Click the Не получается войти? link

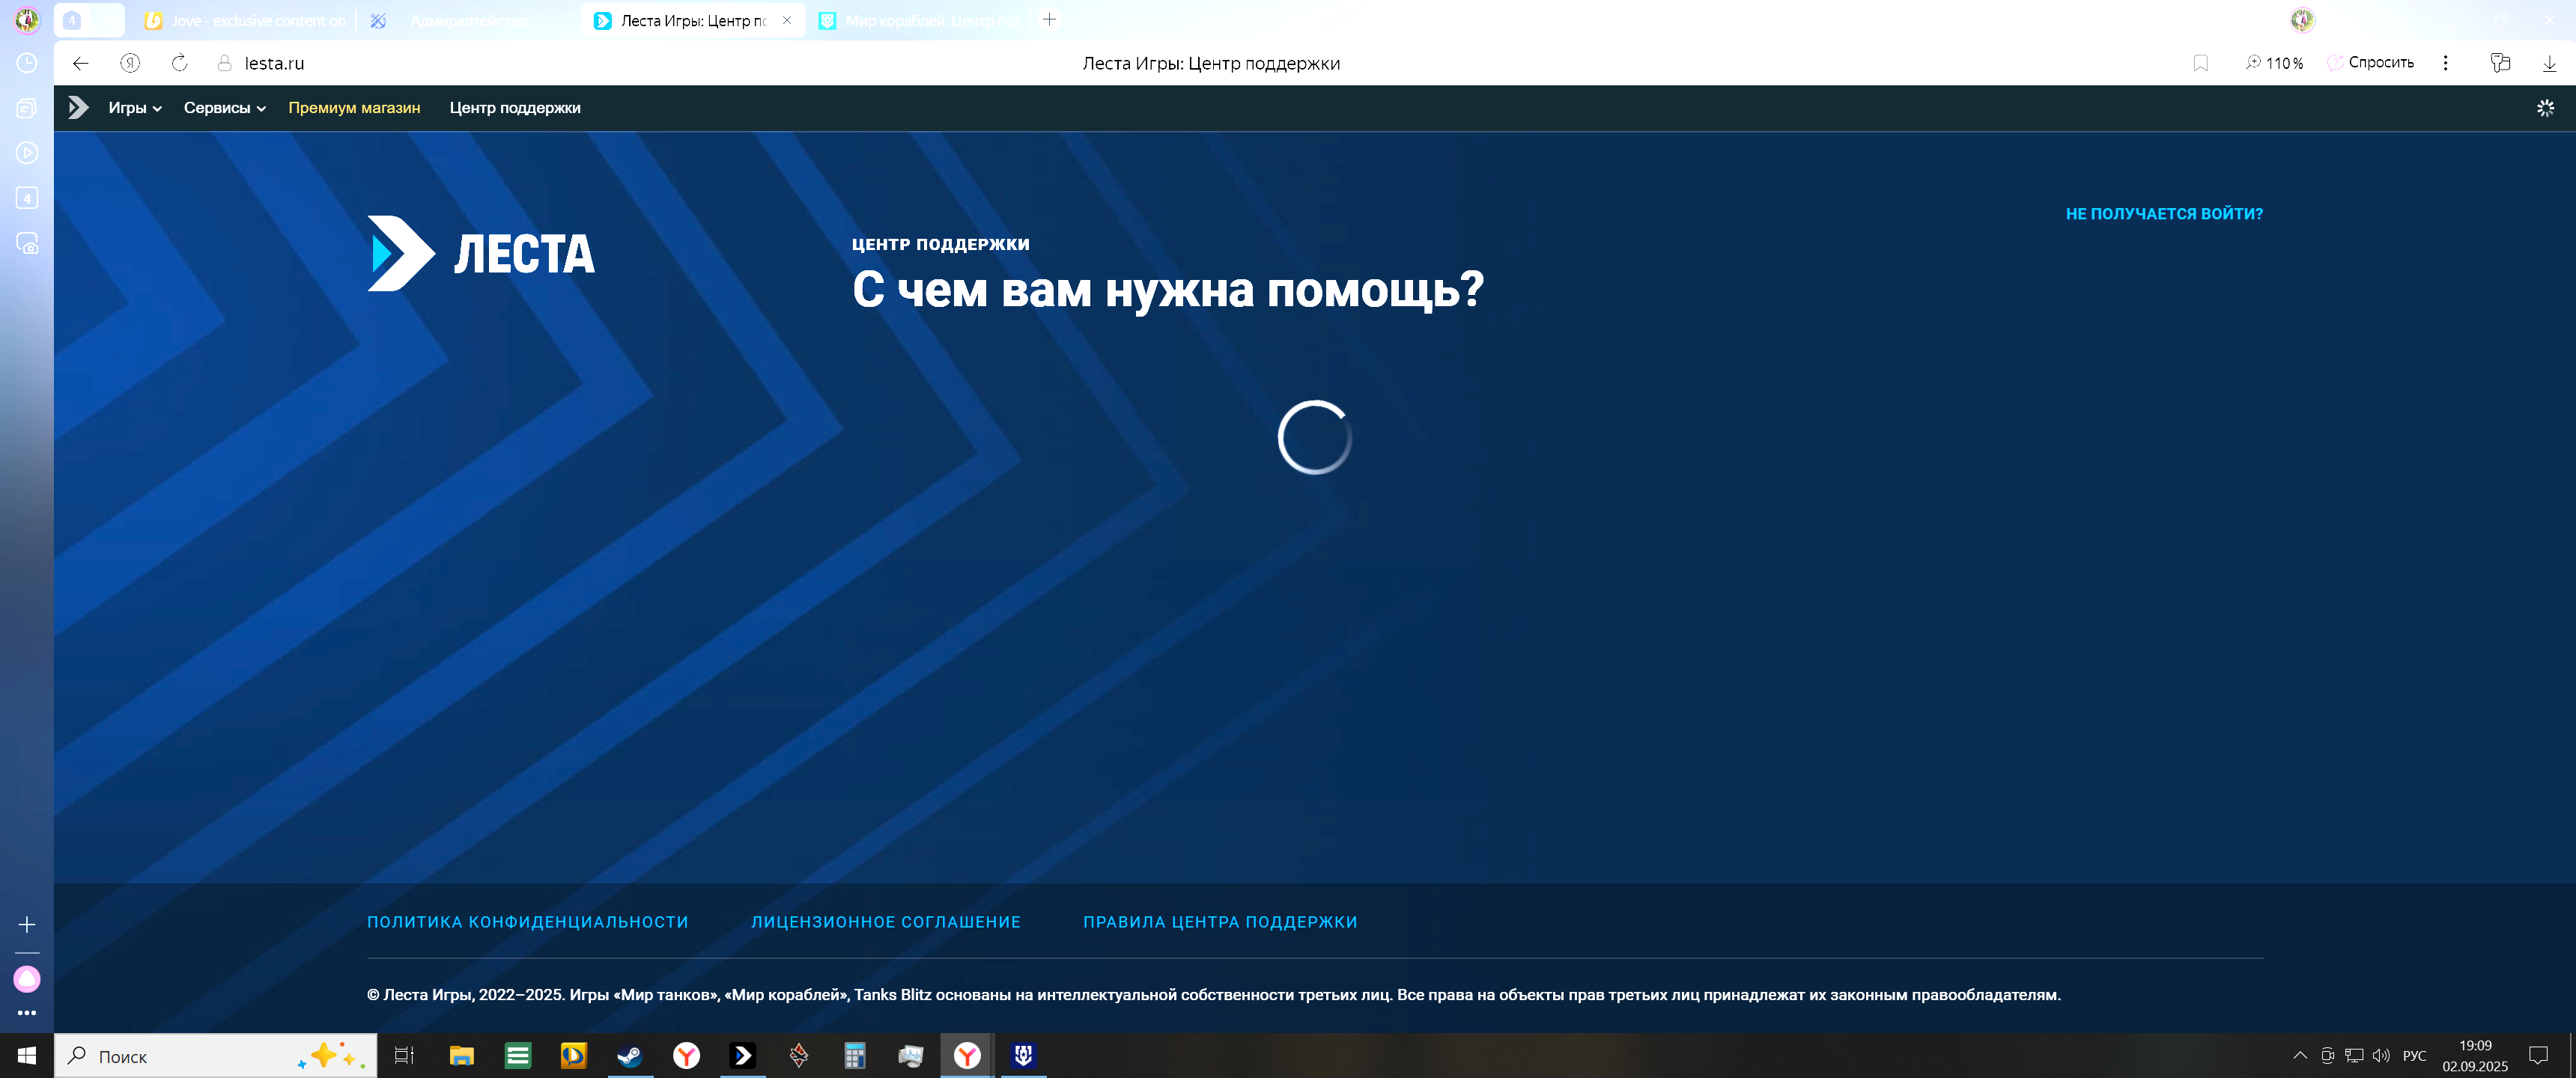pyautogui.click(x=2164, y=214)
